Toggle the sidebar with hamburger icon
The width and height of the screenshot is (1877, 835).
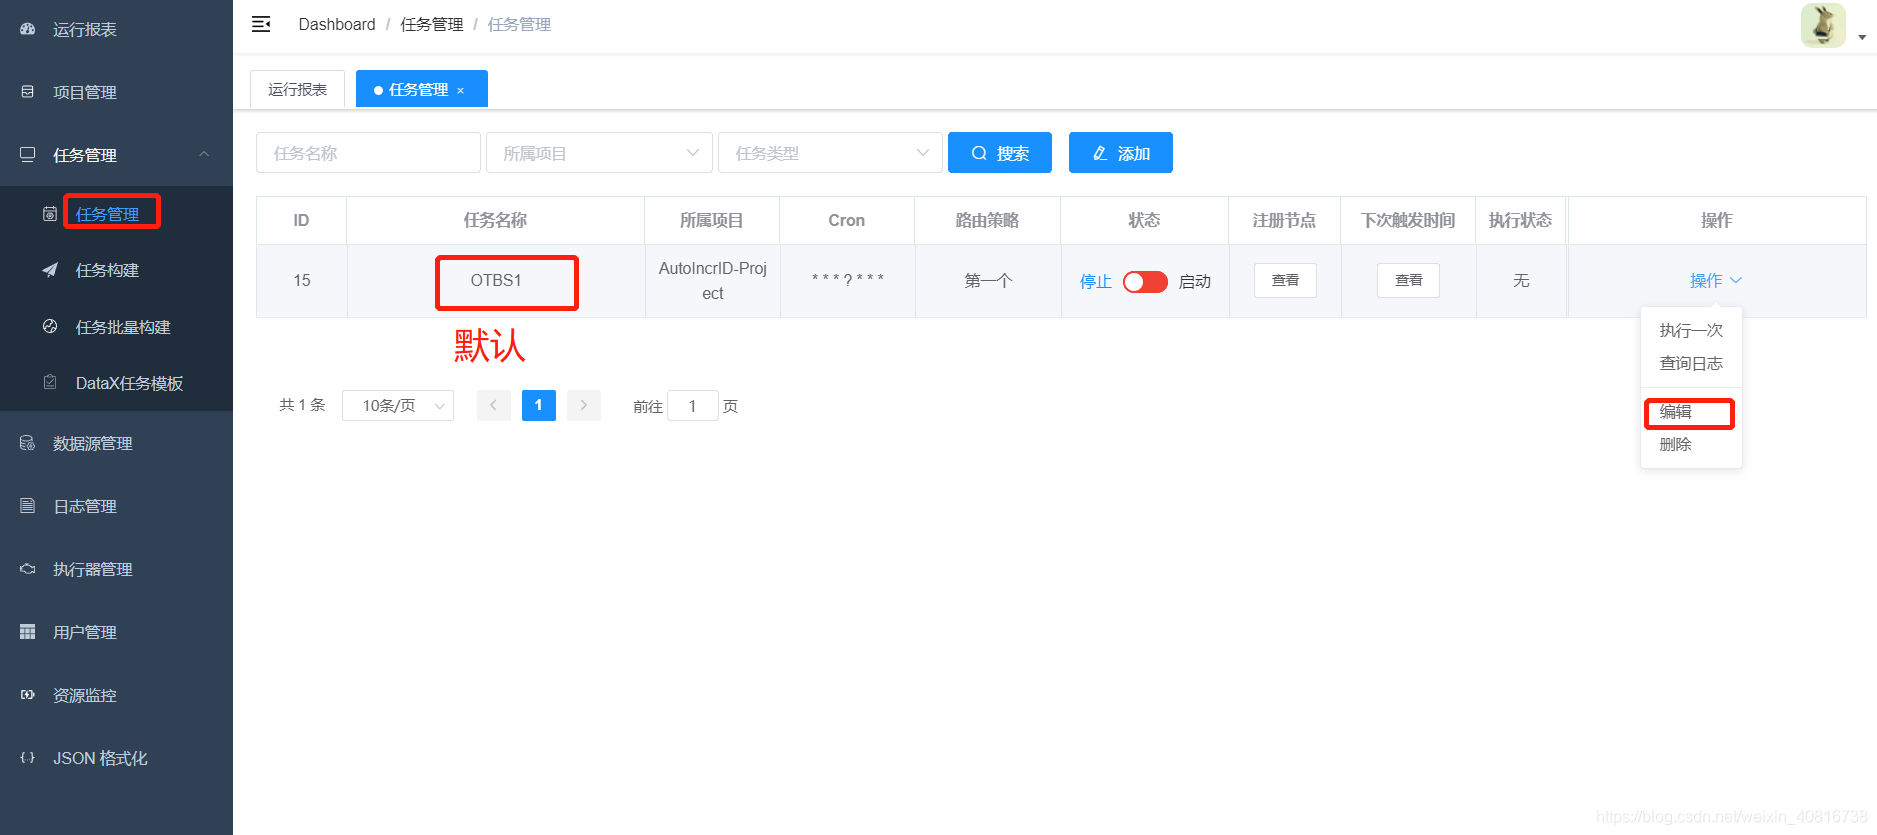pyautogui.click(x=261, y=24)
